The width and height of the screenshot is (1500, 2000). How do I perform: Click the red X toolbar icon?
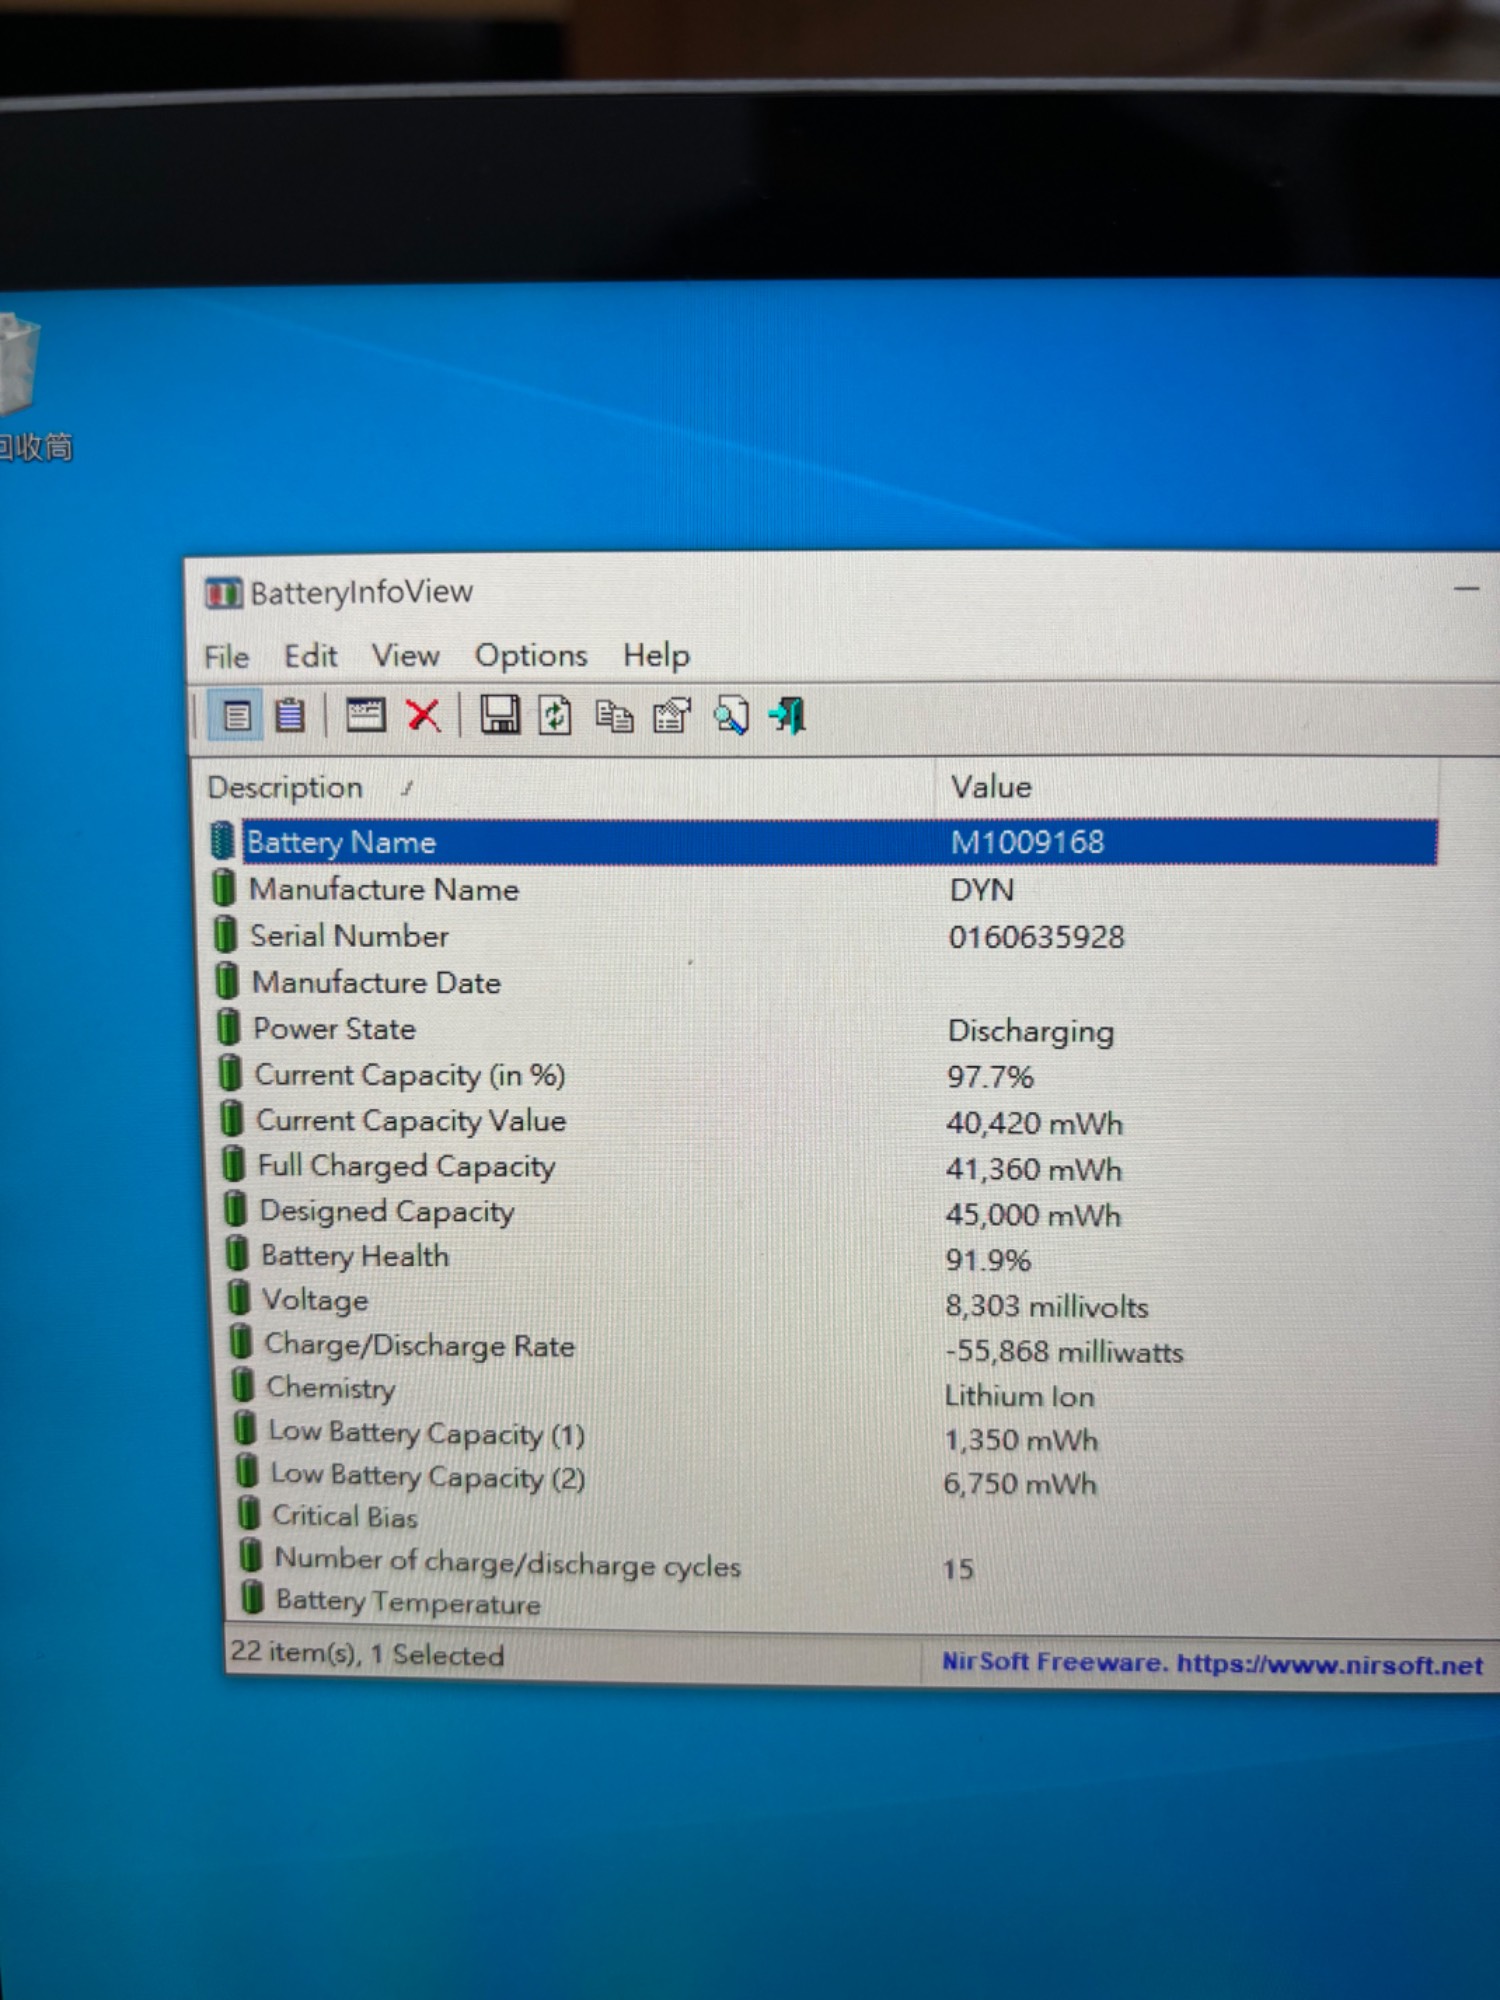pyautogui.click(x=424, y=716)
